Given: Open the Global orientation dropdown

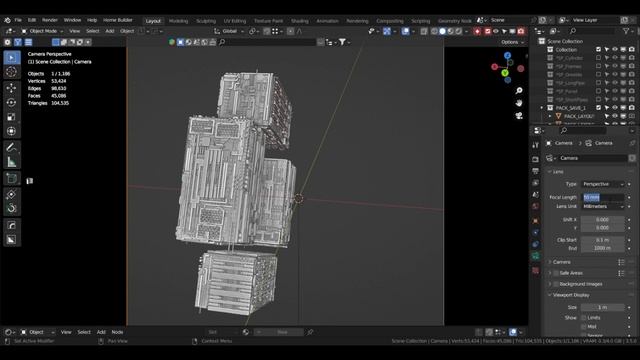Looking at the screenshot, I should 229,31.
